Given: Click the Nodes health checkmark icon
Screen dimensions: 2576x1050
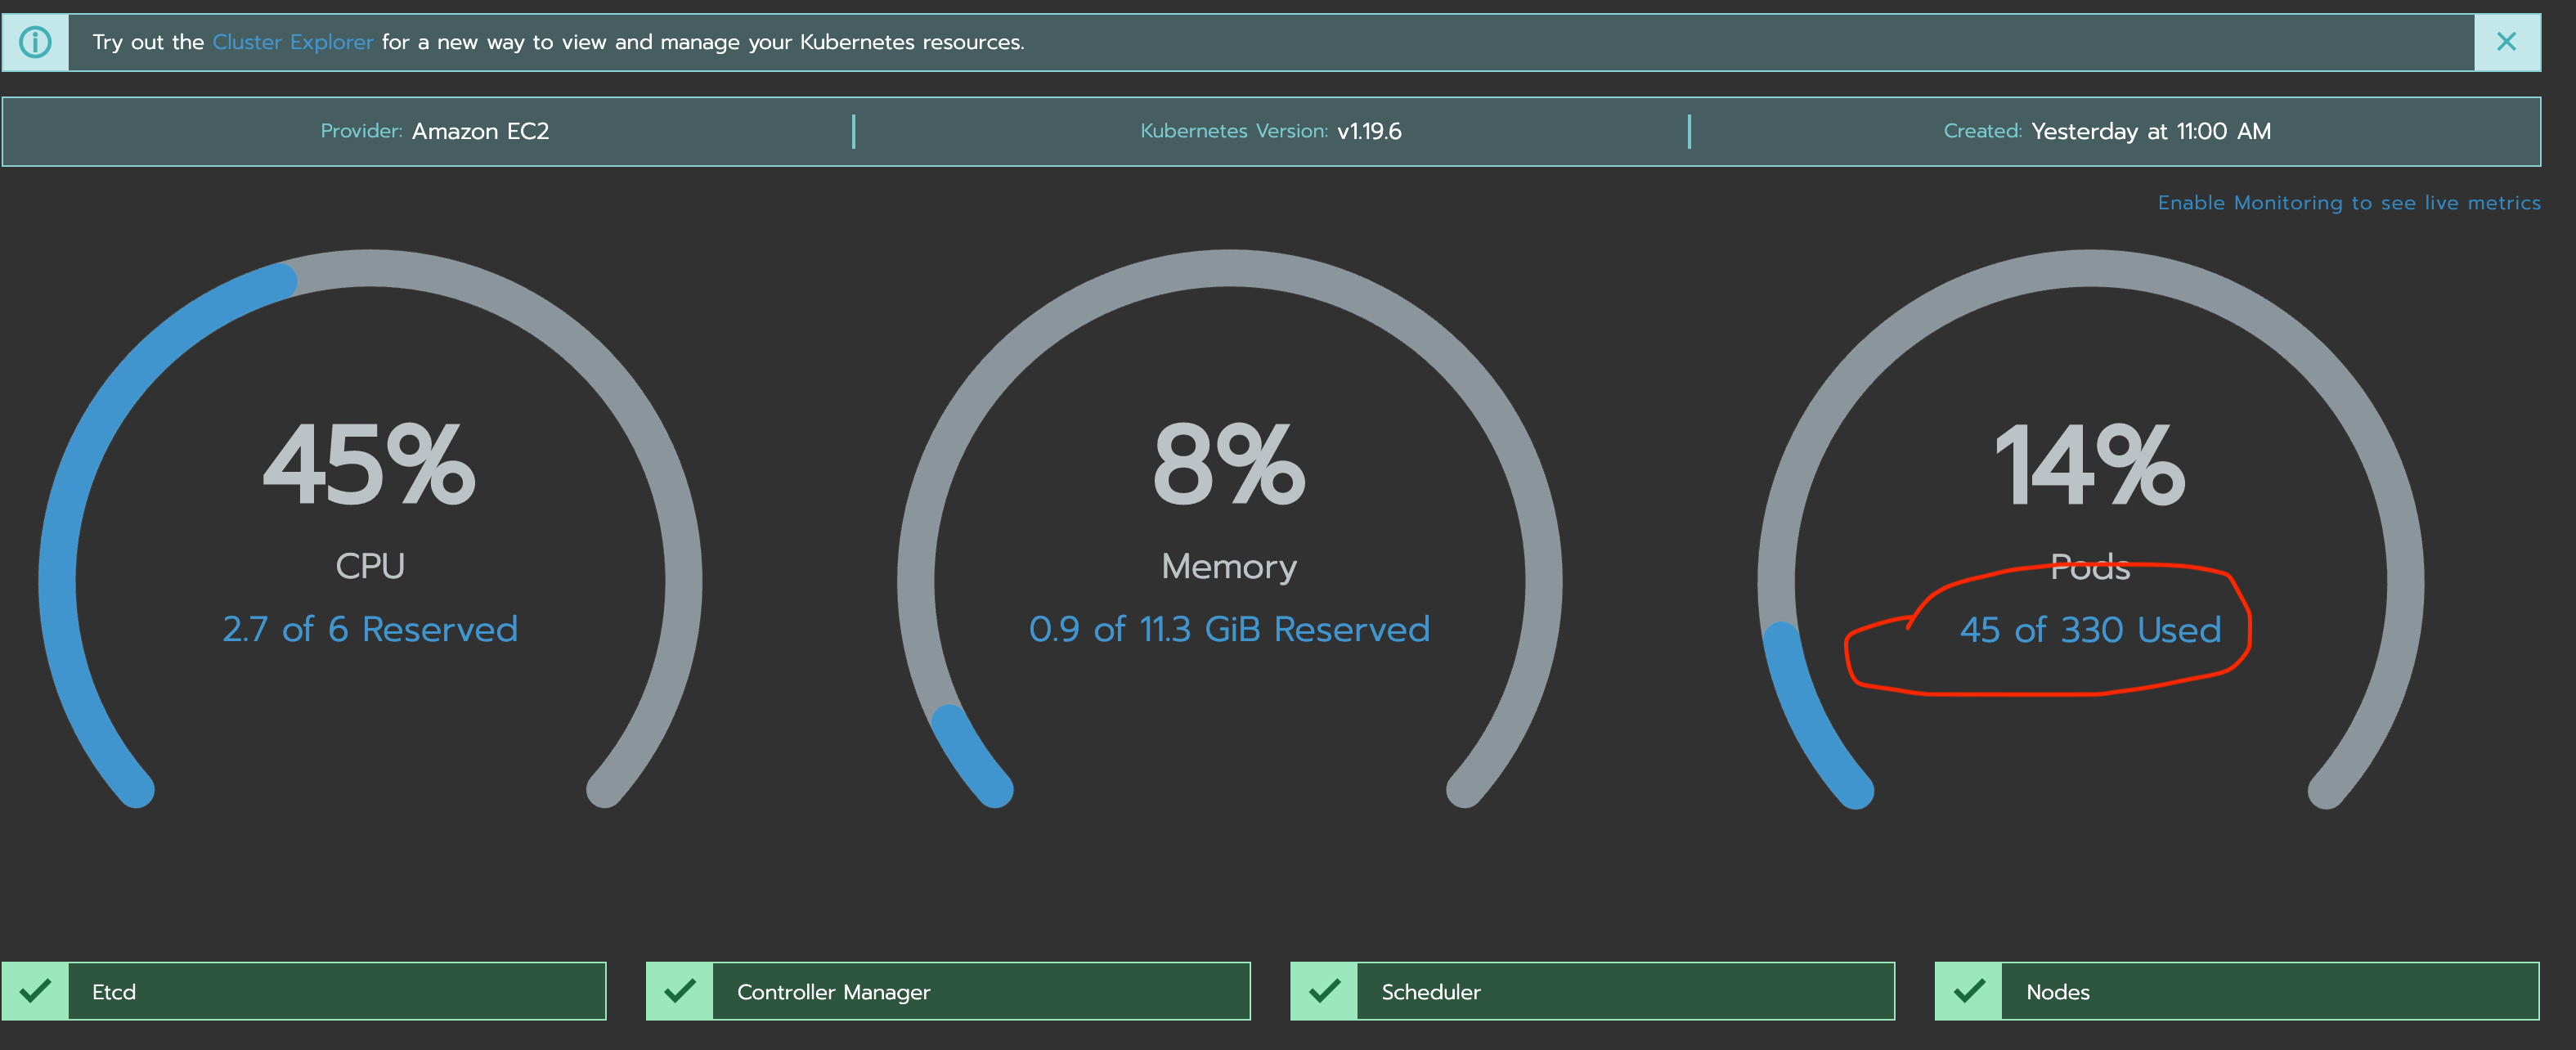Looking at the screenshot, I should click(x=1969, y=991).
